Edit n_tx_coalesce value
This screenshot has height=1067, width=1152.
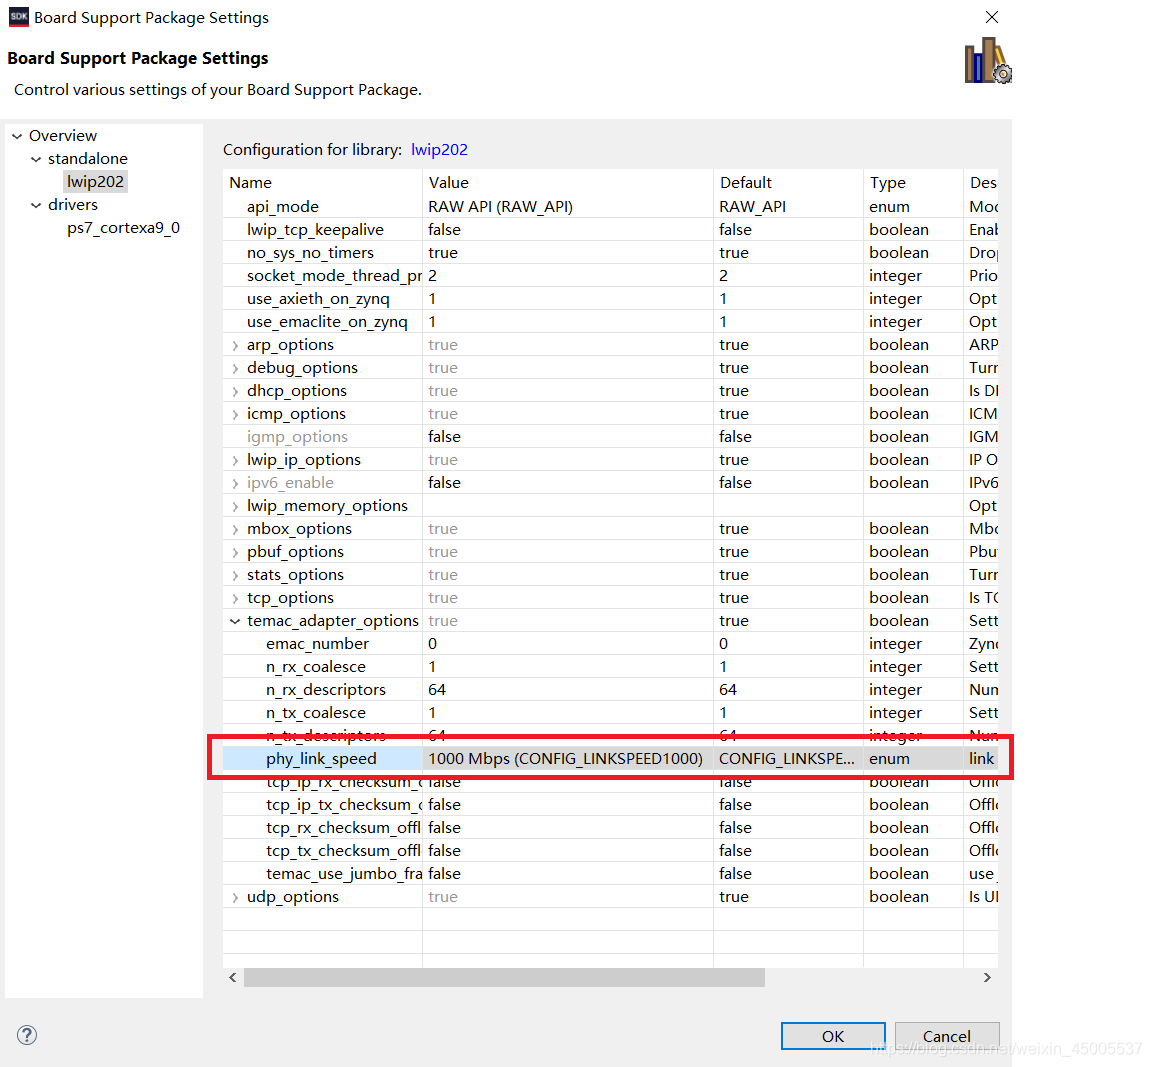[x=567, y=713]
